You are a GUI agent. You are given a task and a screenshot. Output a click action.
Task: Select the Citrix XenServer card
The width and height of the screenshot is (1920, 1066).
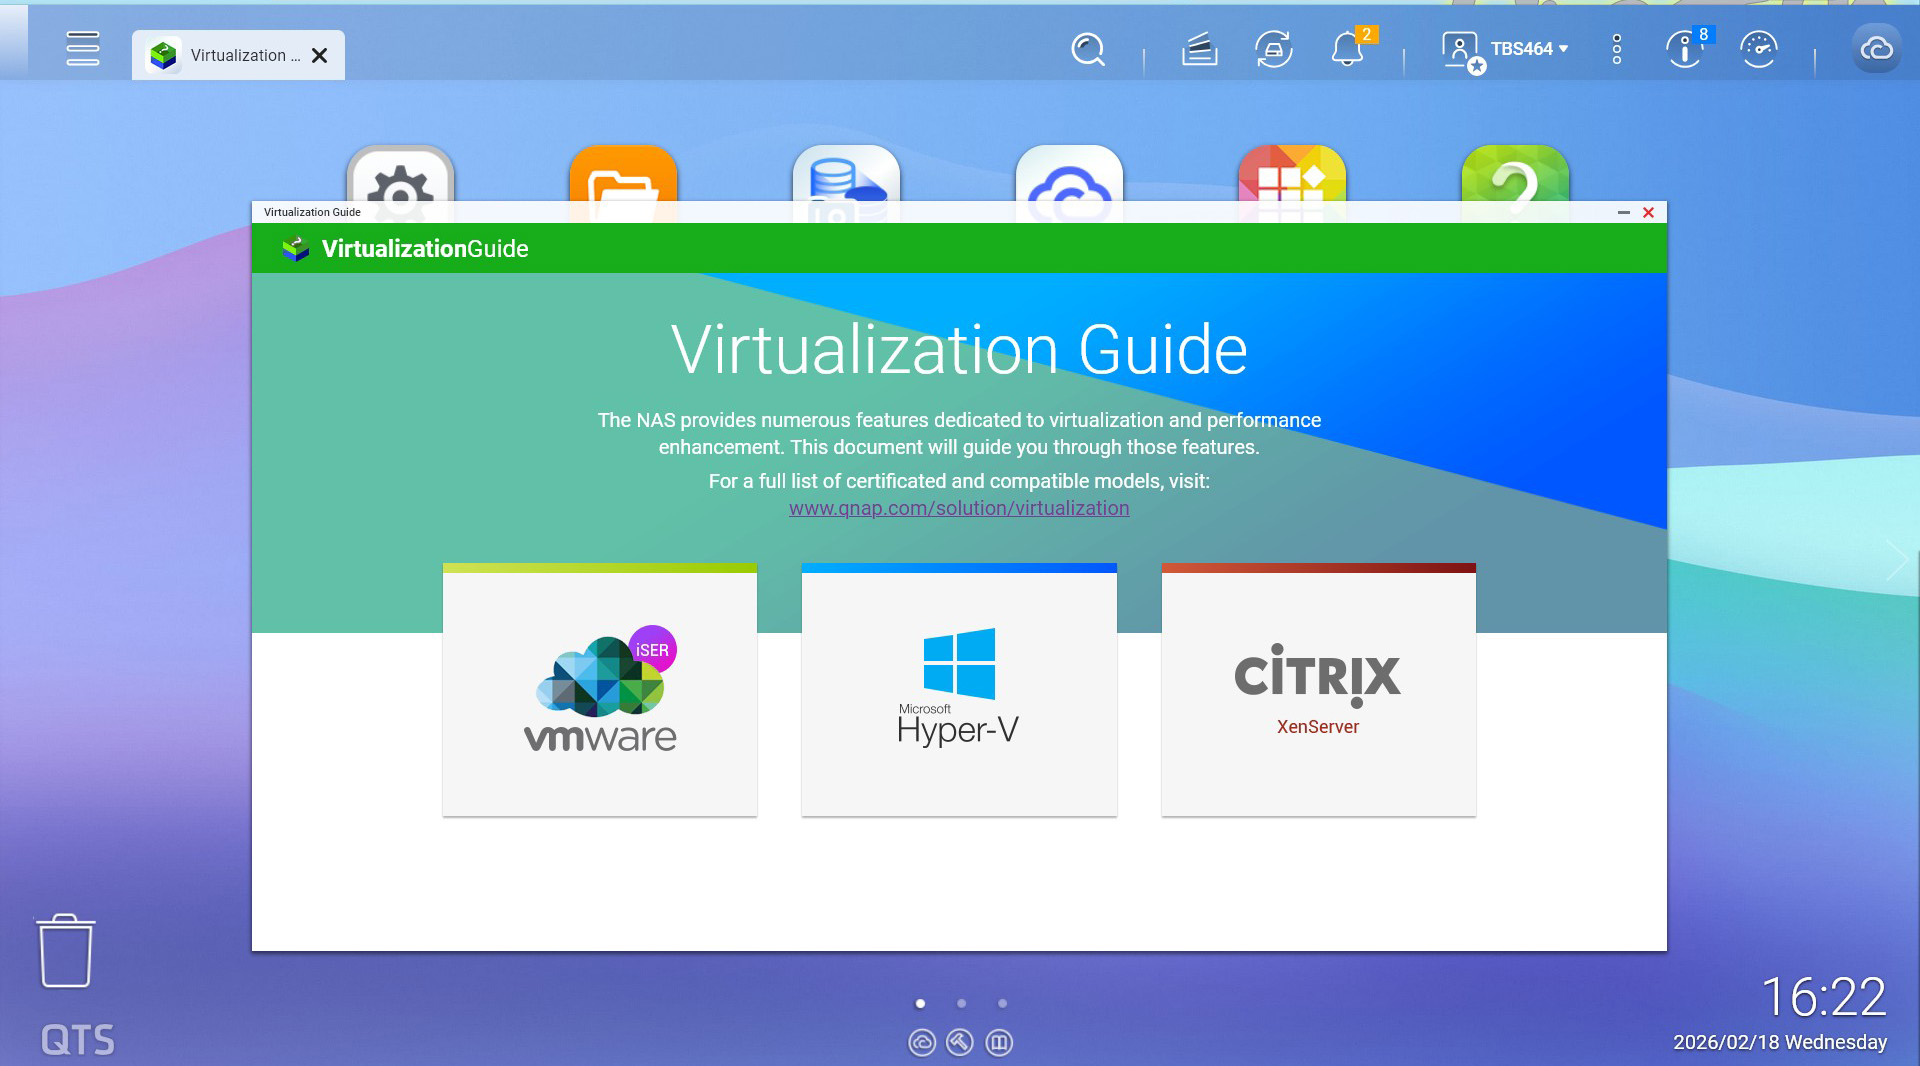click(x=1318, y=692)
